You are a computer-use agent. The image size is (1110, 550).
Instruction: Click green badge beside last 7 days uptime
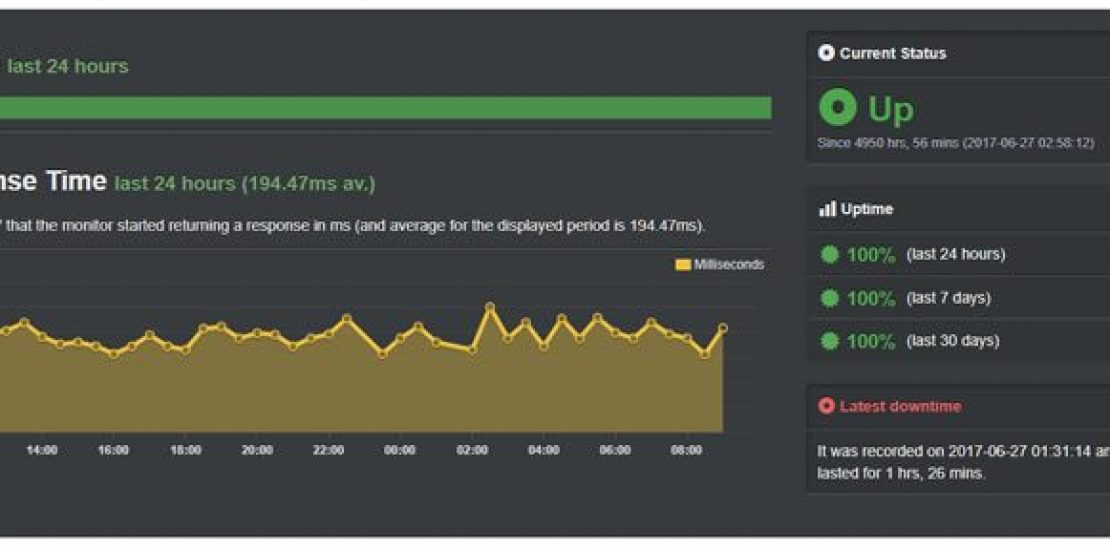[x=829, y=298]
